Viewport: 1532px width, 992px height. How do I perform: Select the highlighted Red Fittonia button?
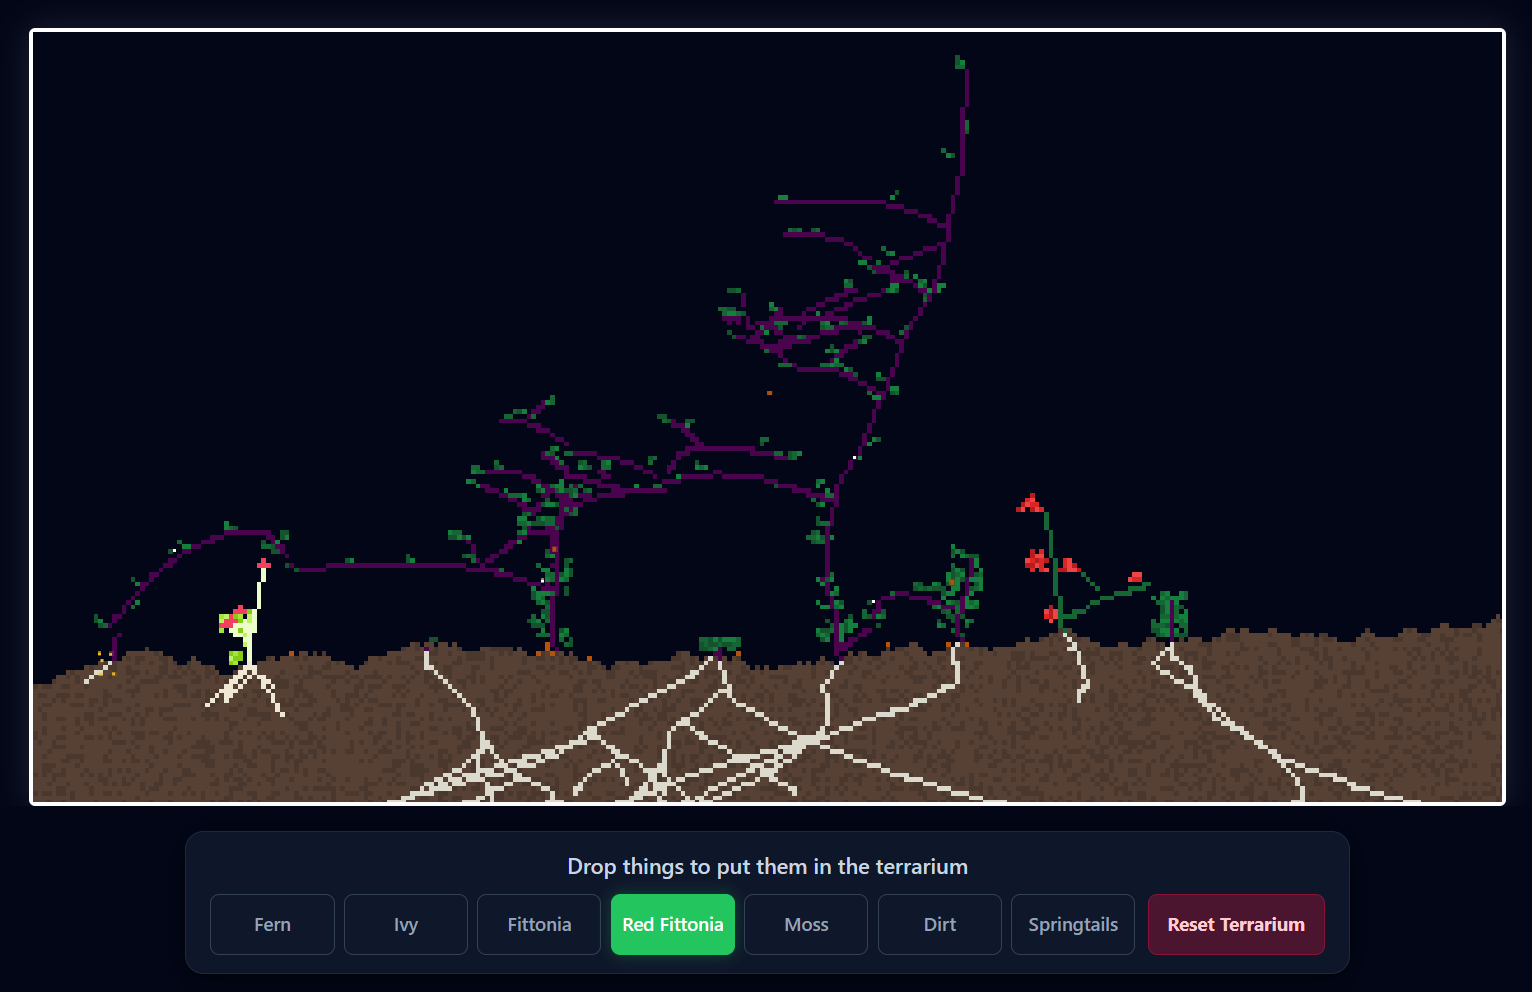[x=673, y=924]
